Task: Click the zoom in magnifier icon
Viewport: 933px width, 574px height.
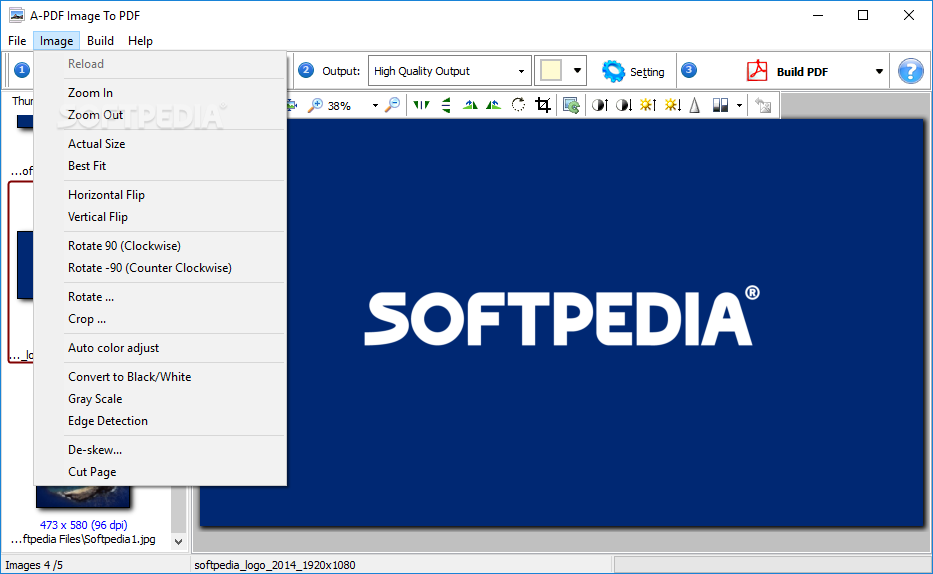Action: click(x=315, y=105)
